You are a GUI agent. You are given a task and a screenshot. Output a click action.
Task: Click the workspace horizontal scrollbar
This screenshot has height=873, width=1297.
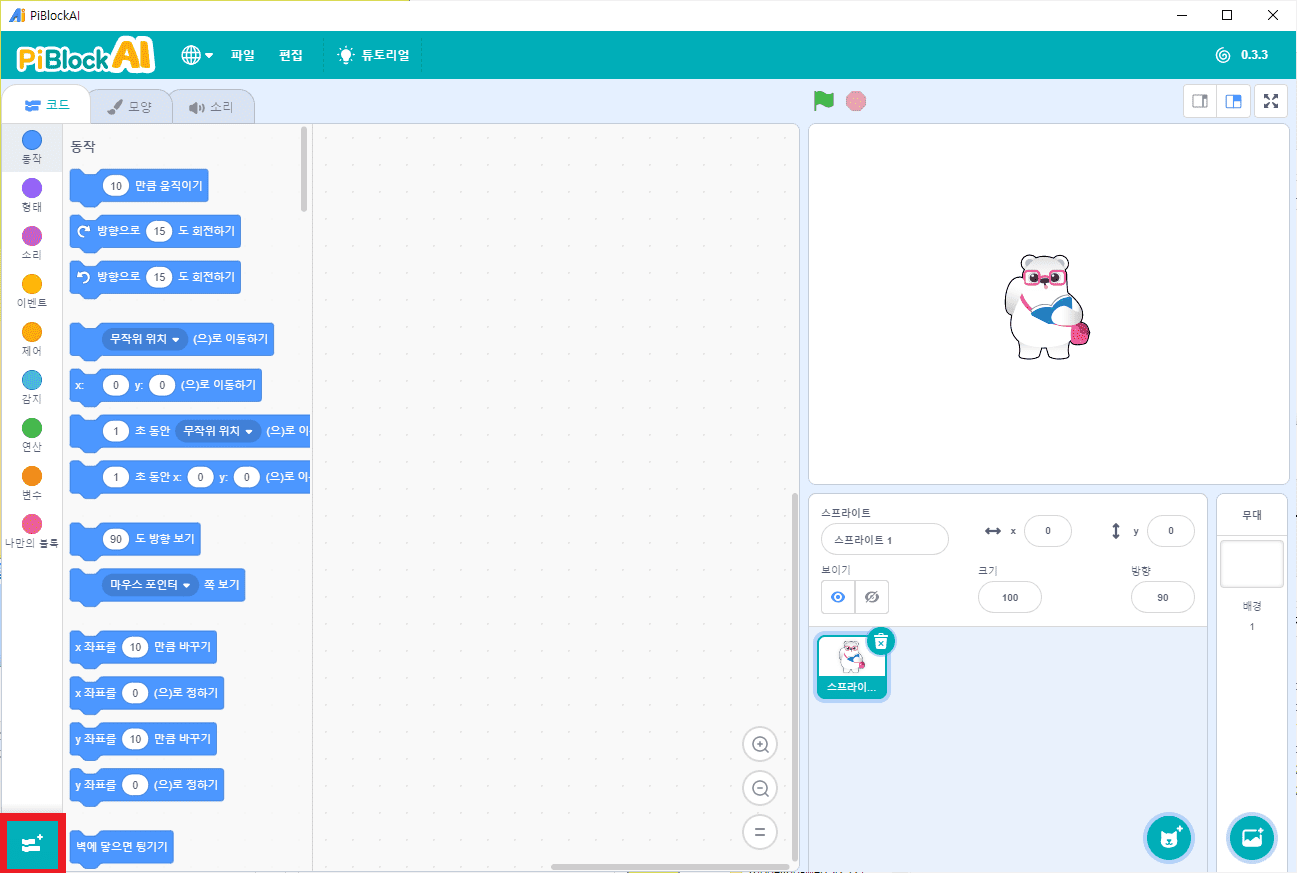coord(668,867)
